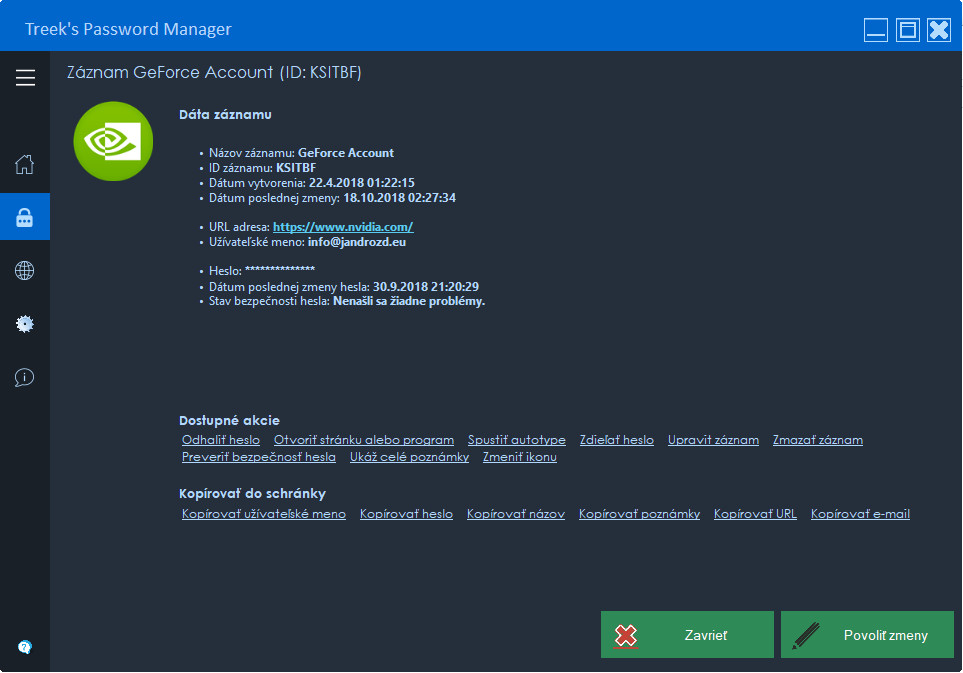963x673 pixels.
Task: Click the Zavrieť button
Action: (x=687, y=634)
